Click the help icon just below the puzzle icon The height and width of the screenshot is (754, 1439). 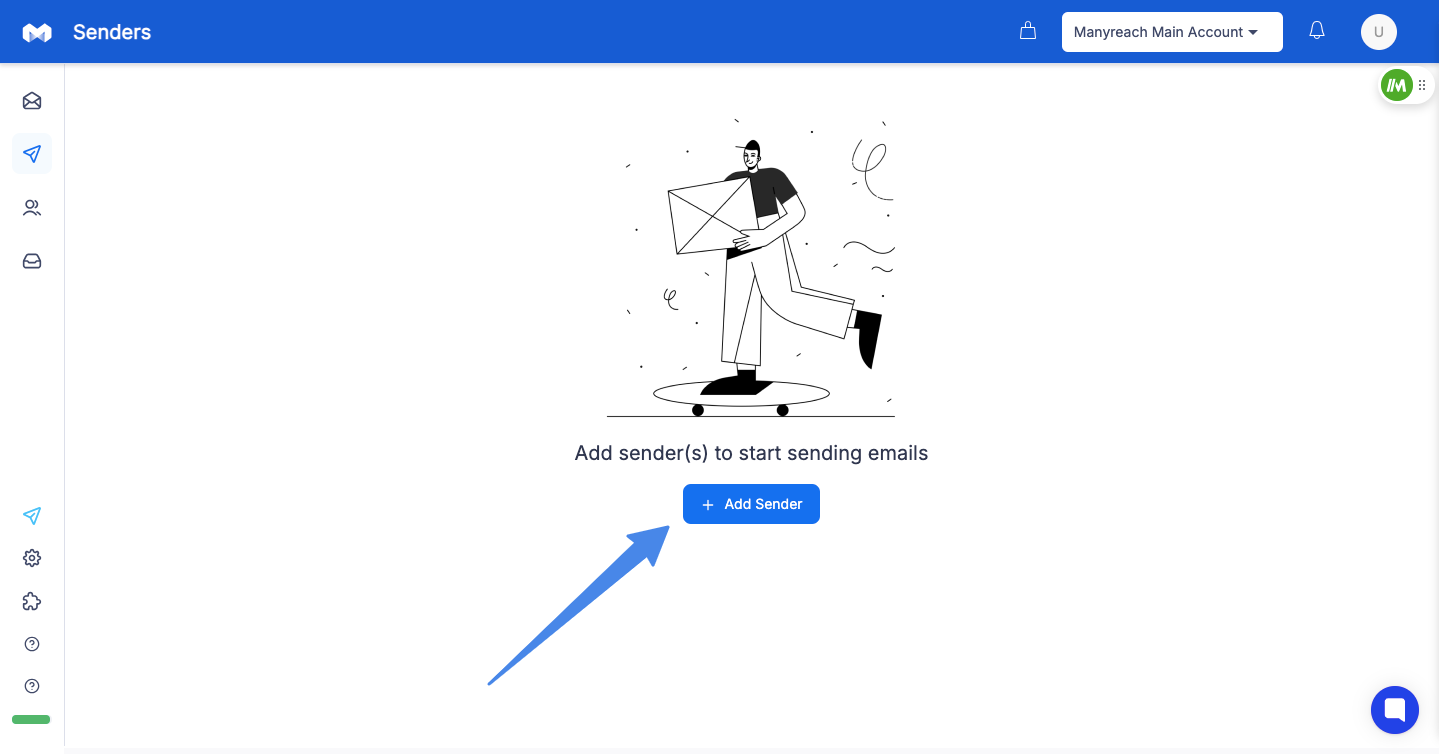point(32,644)
